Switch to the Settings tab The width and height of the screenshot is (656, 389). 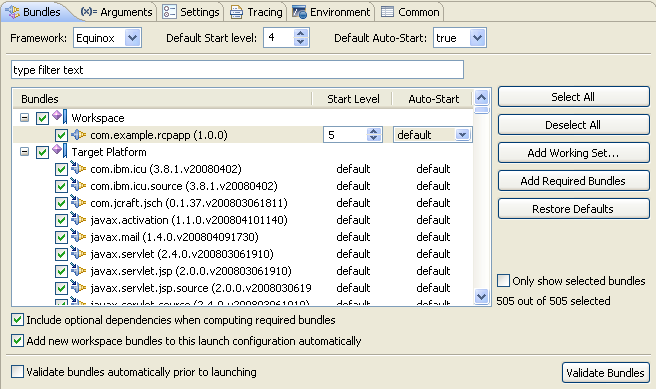pos(191,12)
